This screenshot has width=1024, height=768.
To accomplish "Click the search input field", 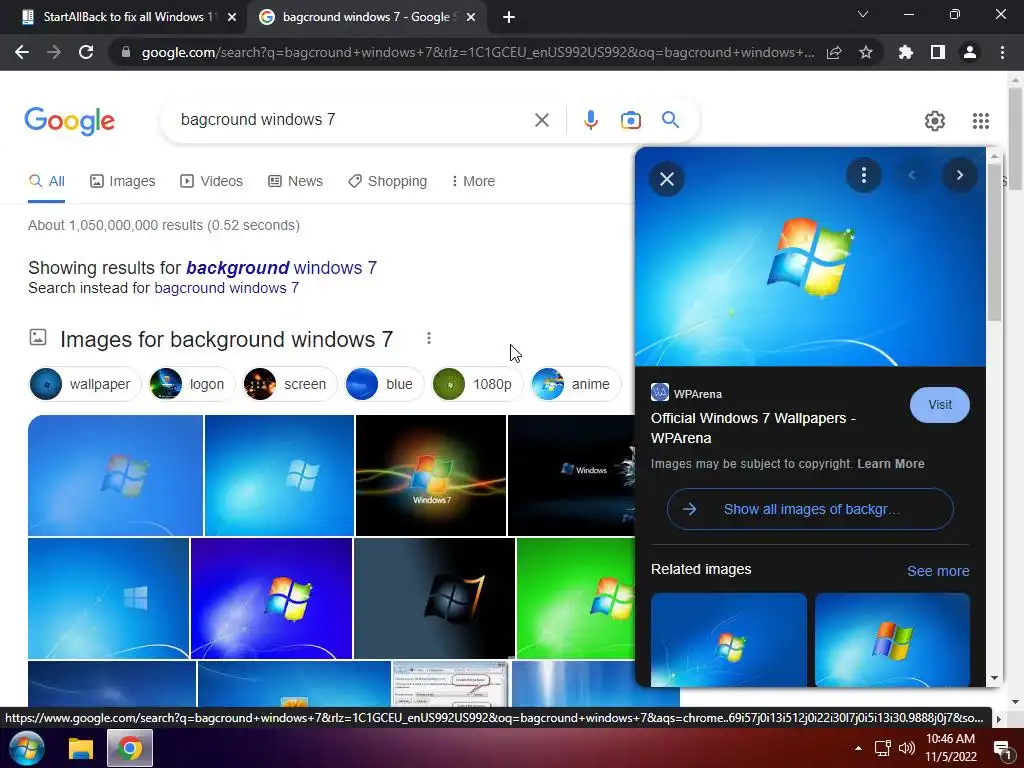I will [353, 120].
